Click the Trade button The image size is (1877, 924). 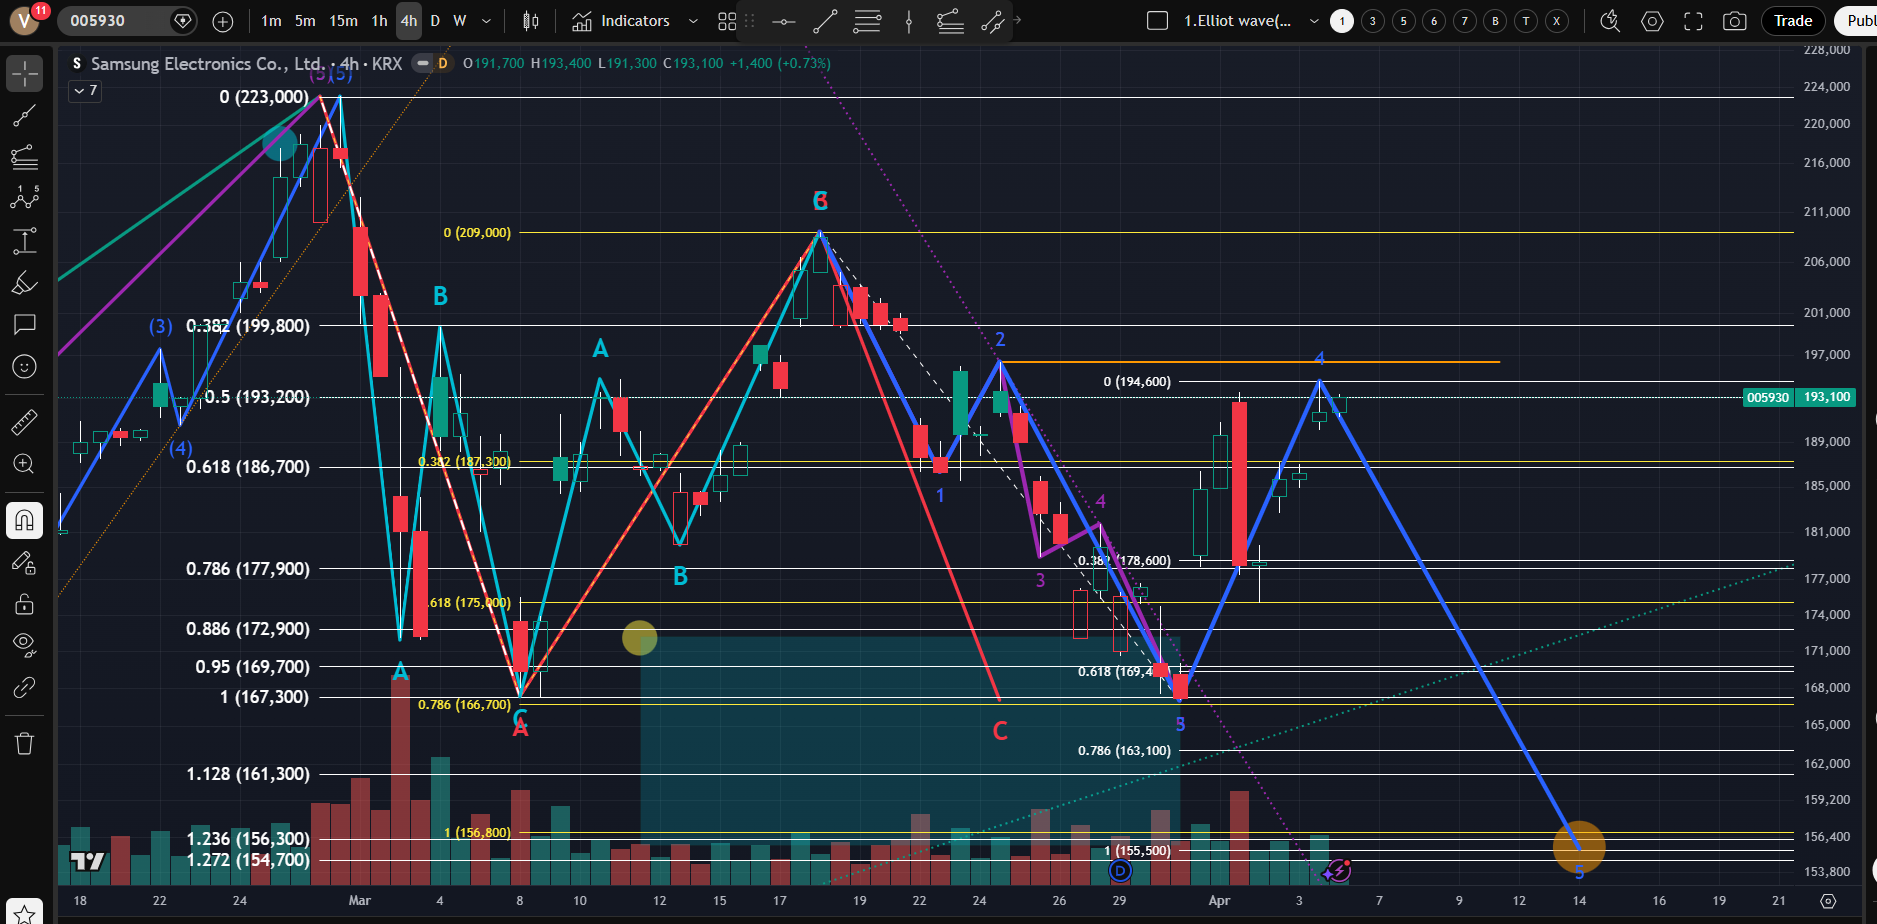[x=1792, y=21]
